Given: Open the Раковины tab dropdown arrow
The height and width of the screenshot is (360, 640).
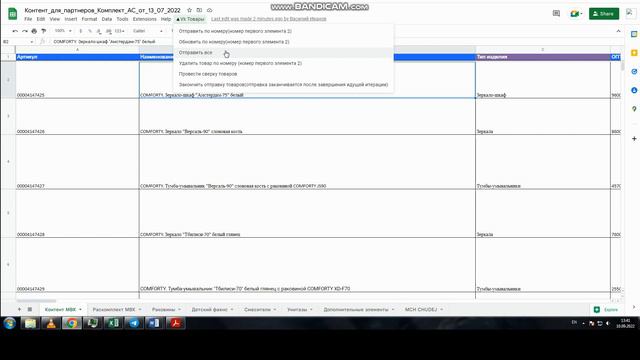Looking at the screenshot, I should click(180, 309).
